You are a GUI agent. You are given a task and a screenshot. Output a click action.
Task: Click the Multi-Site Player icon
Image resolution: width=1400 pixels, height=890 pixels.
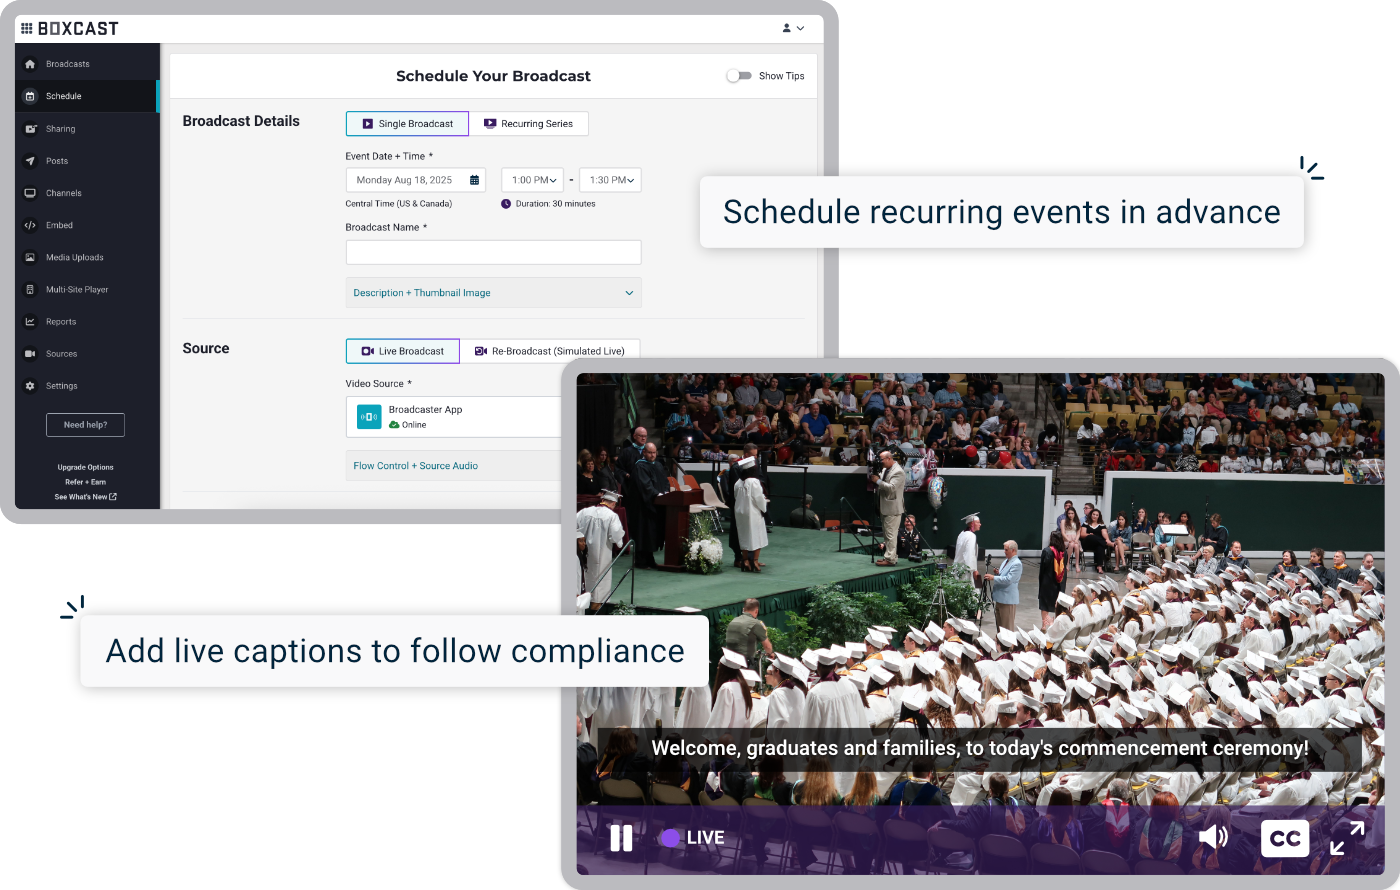(30, 289)
